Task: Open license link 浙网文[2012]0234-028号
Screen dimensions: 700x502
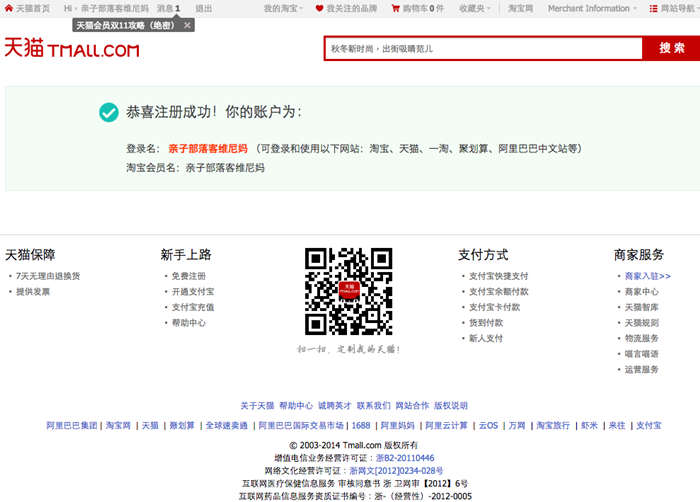Action: (x=396, y=471)
